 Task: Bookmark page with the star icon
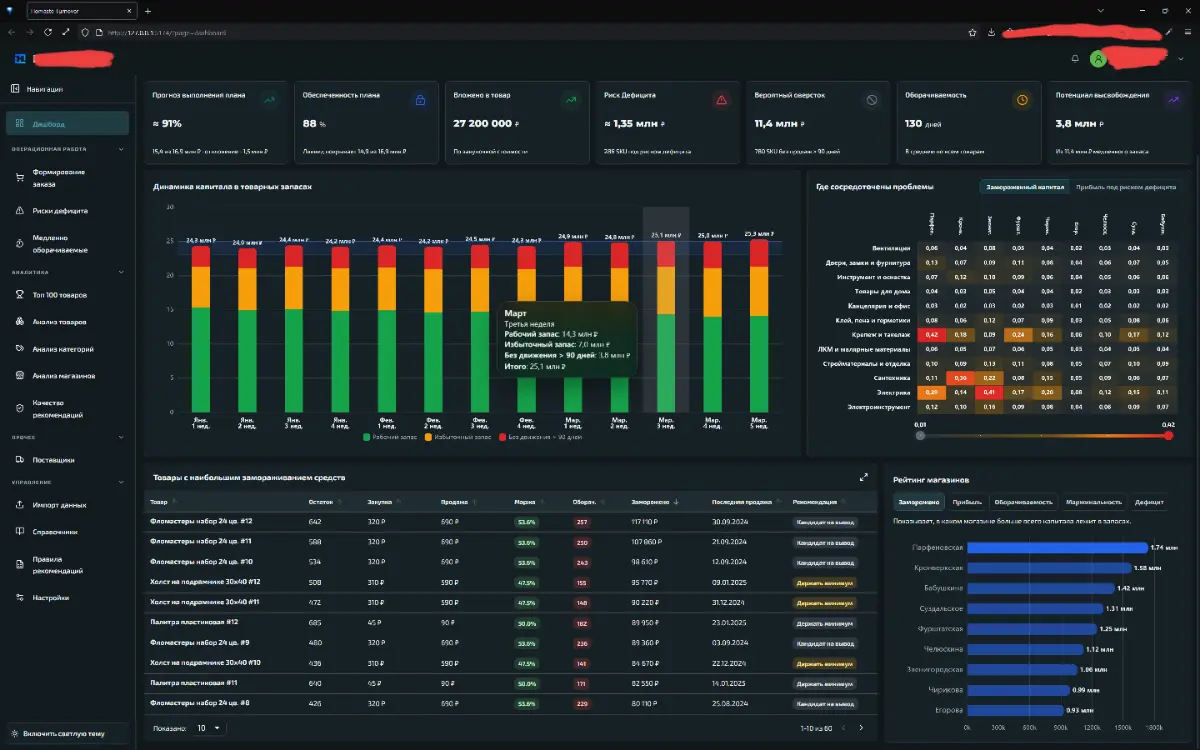click(972, 32)
